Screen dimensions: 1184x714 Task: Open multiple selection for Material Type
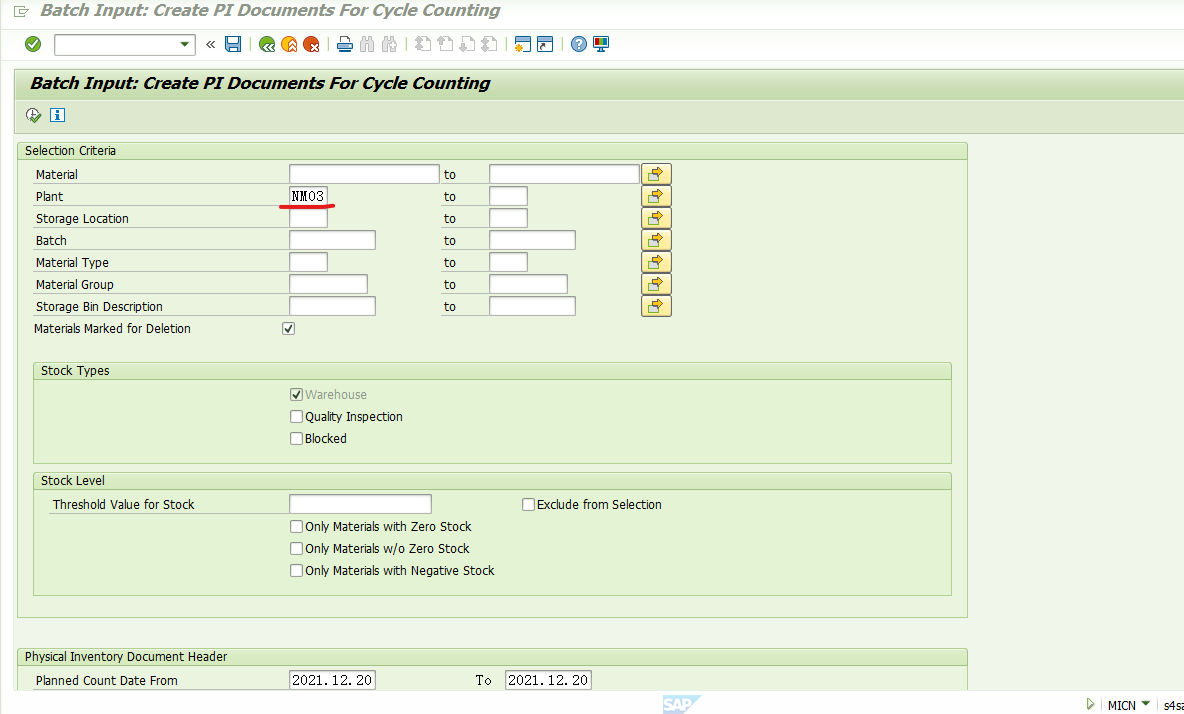(x=656, y=262)
